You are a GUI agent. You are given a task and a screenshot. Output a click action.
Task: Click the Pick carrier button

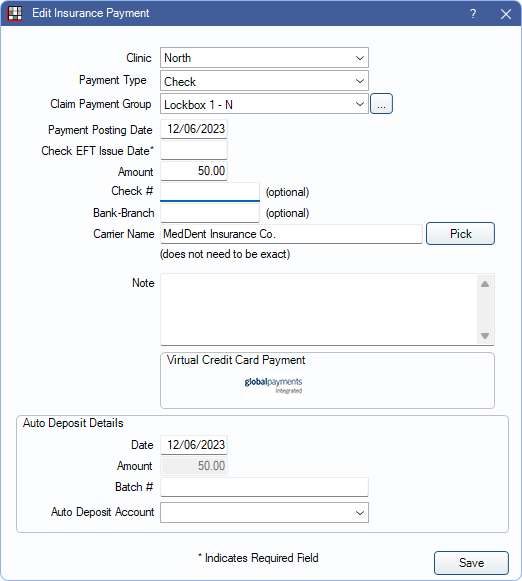pos(460,234)
